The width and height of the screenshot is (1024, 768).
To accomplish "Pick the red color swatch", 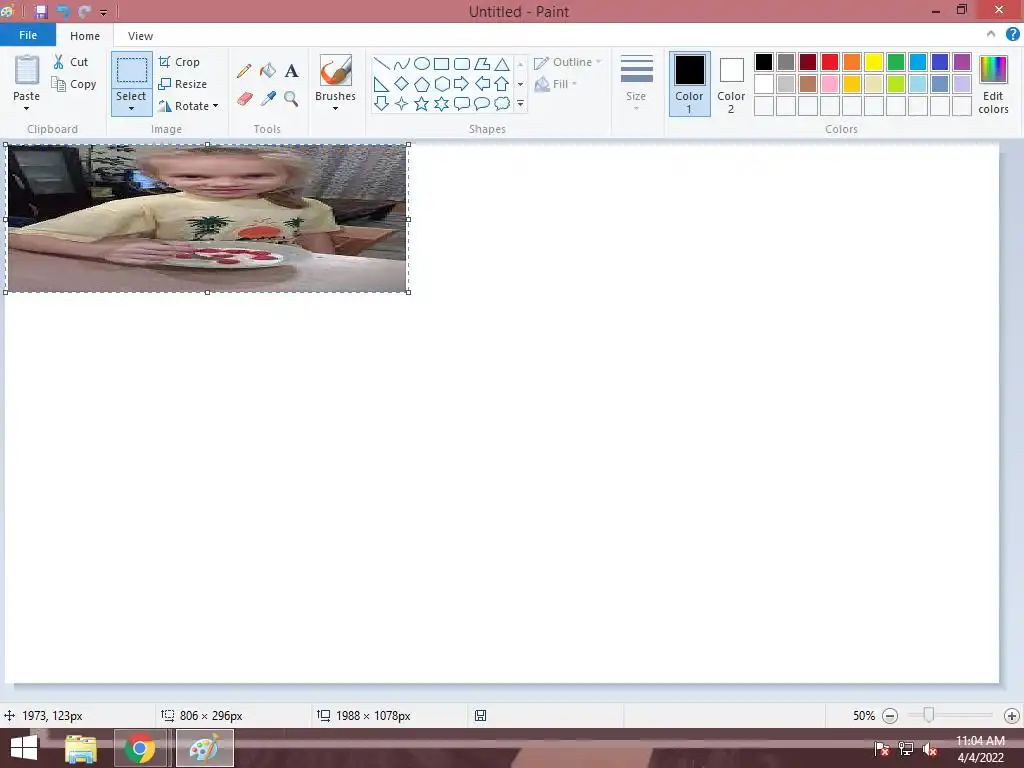I will [x=830, y=62].
